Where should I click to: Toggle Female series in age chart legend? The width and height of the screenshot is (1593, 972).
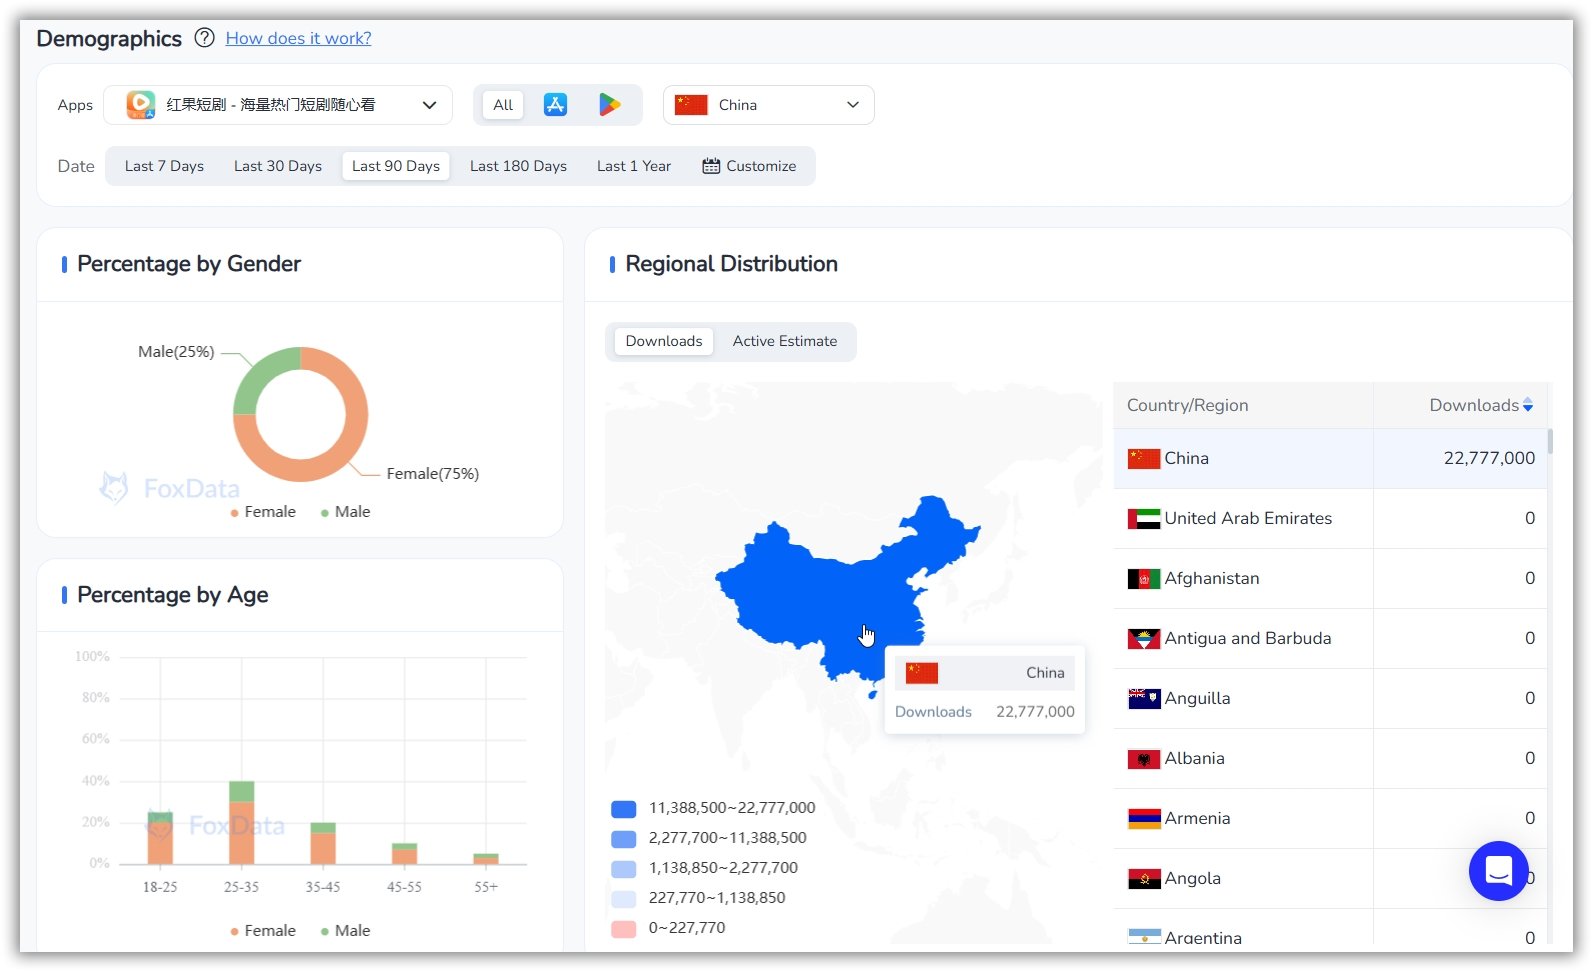coord(263,931)
